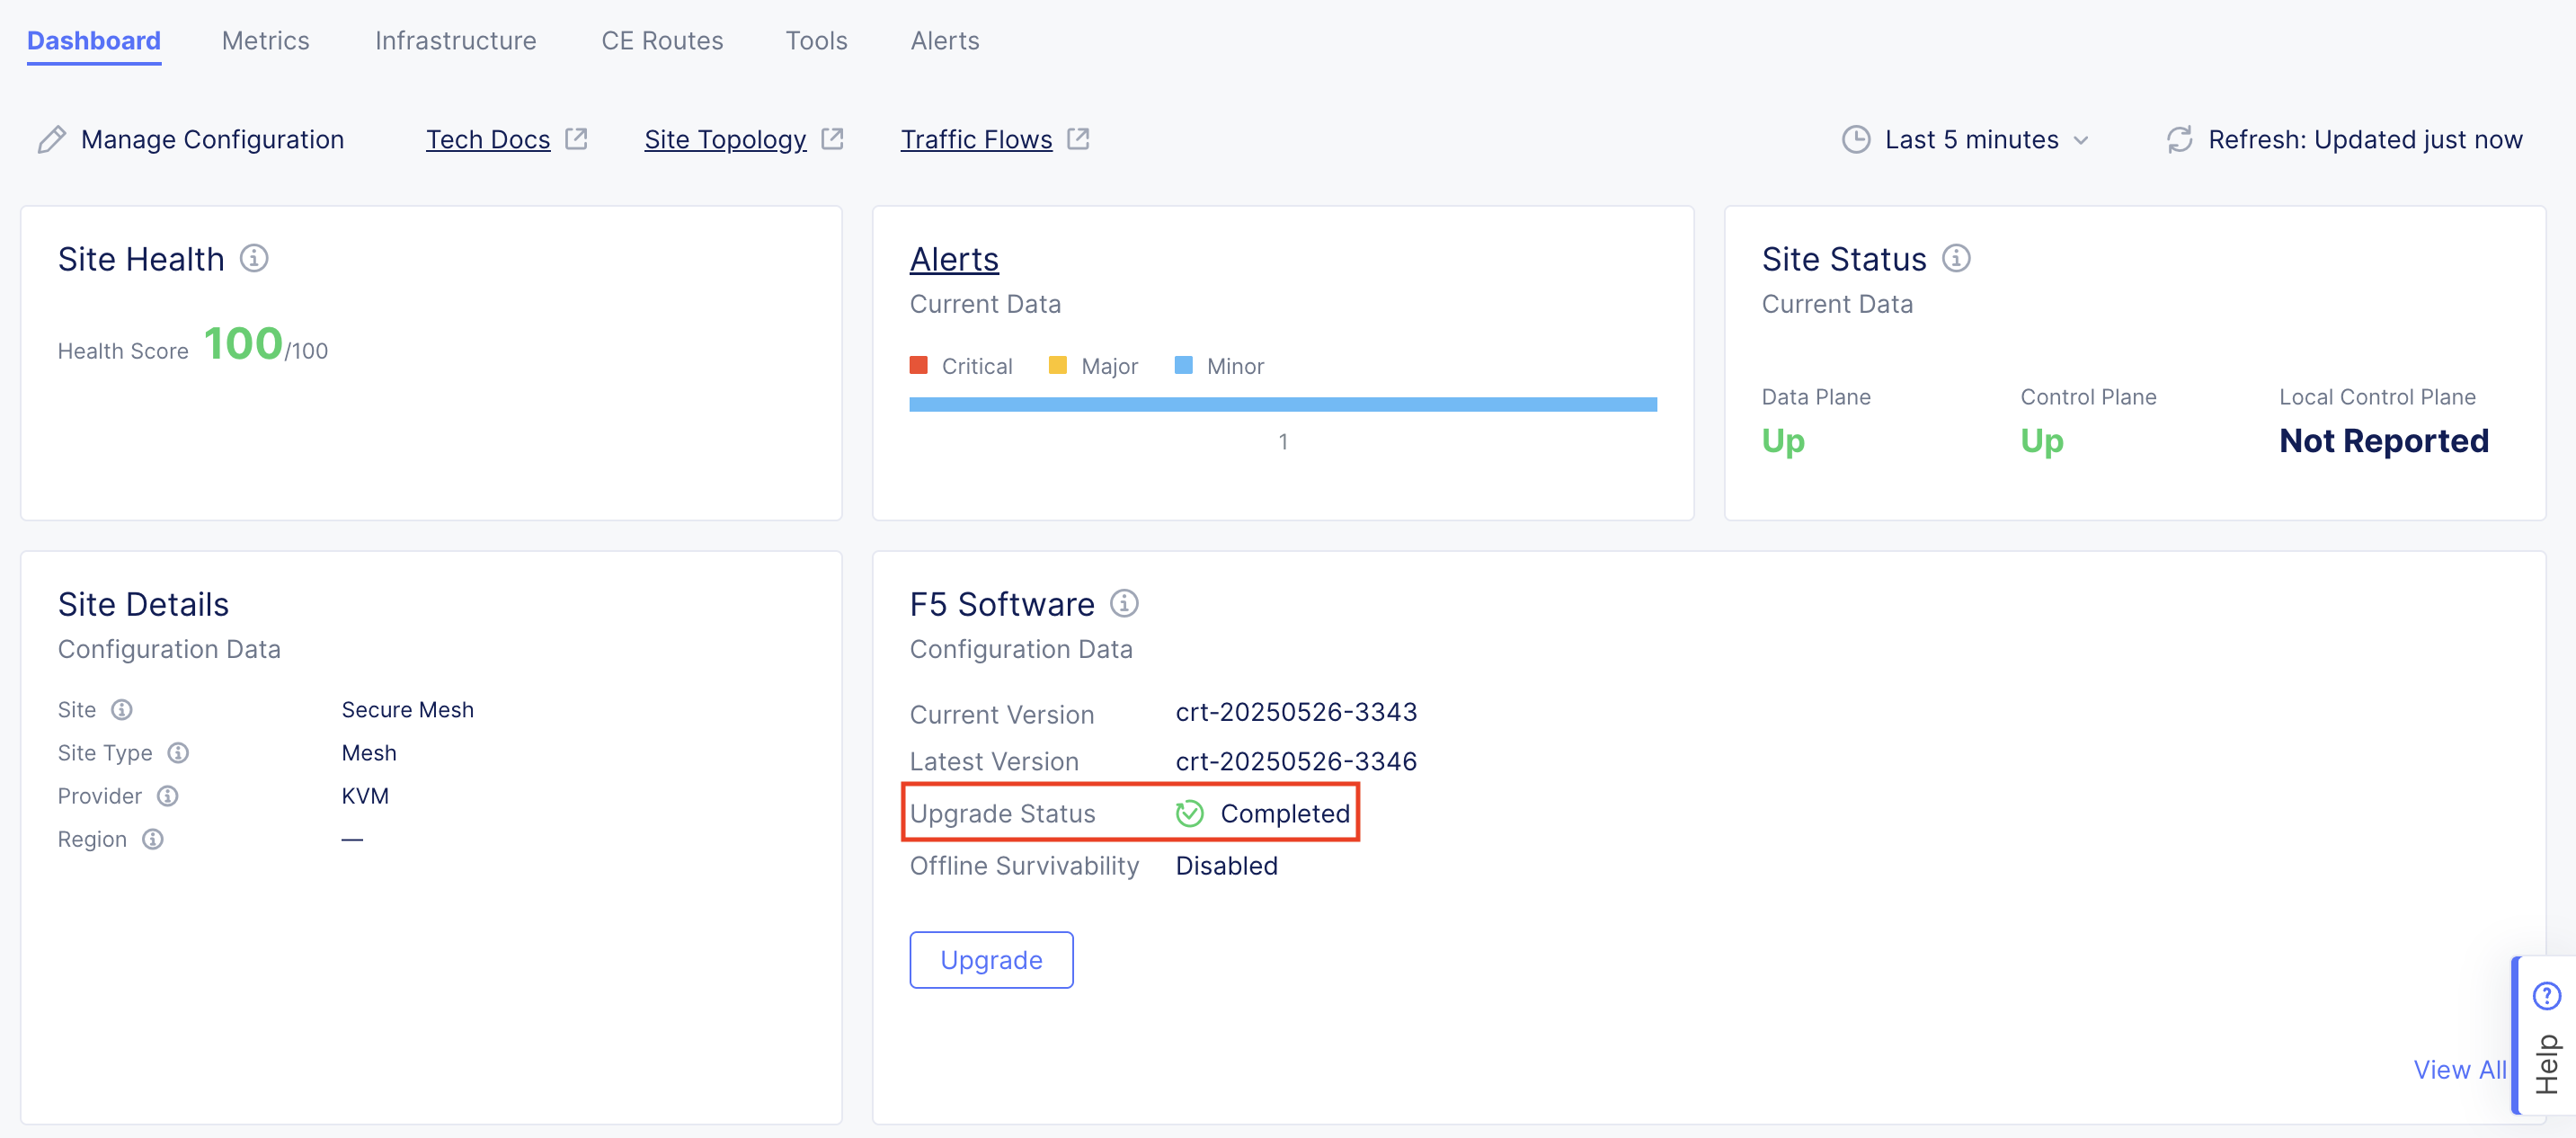Click the info icon next to Site Health
This screenshot has width=2576, height=1138.
point(254,258)
